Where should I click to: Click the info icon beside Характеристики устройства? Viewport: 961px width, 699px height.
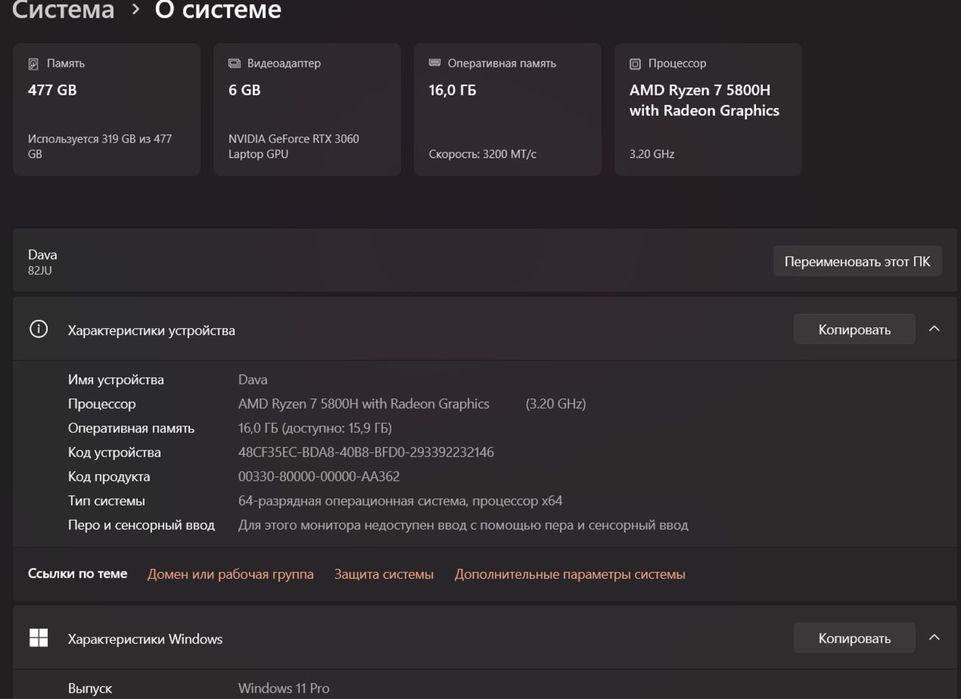pos(39,329)
